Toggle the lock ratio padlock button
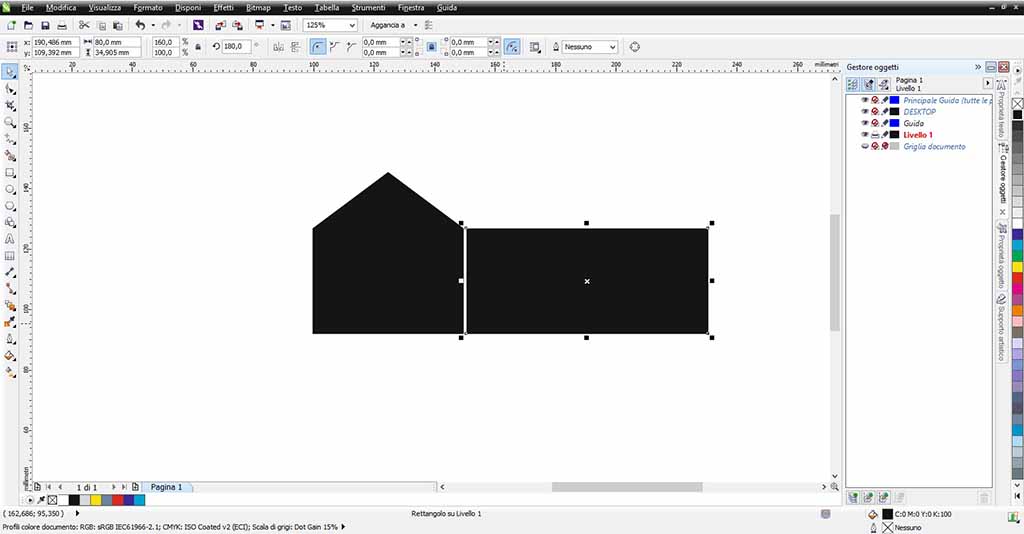Image resolution: width=1024 pixels, height=534 pixels. 198,47
